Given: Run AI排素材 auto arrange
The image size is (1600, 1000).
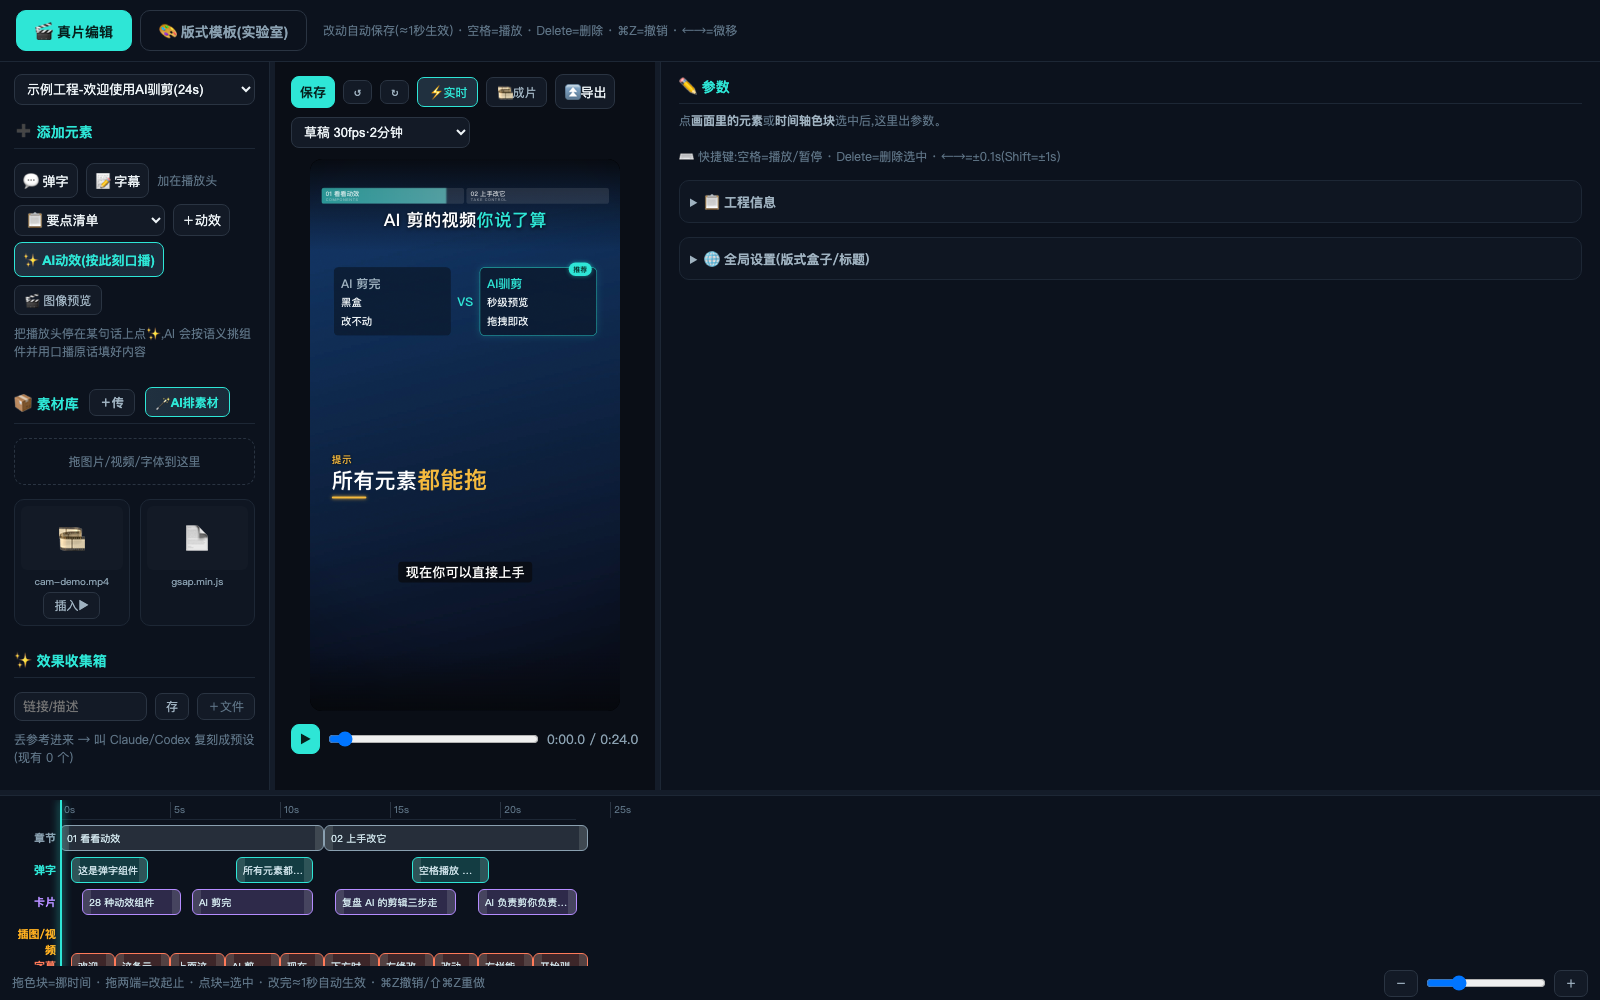Looking at the screenshot, I should click(187, 402).
